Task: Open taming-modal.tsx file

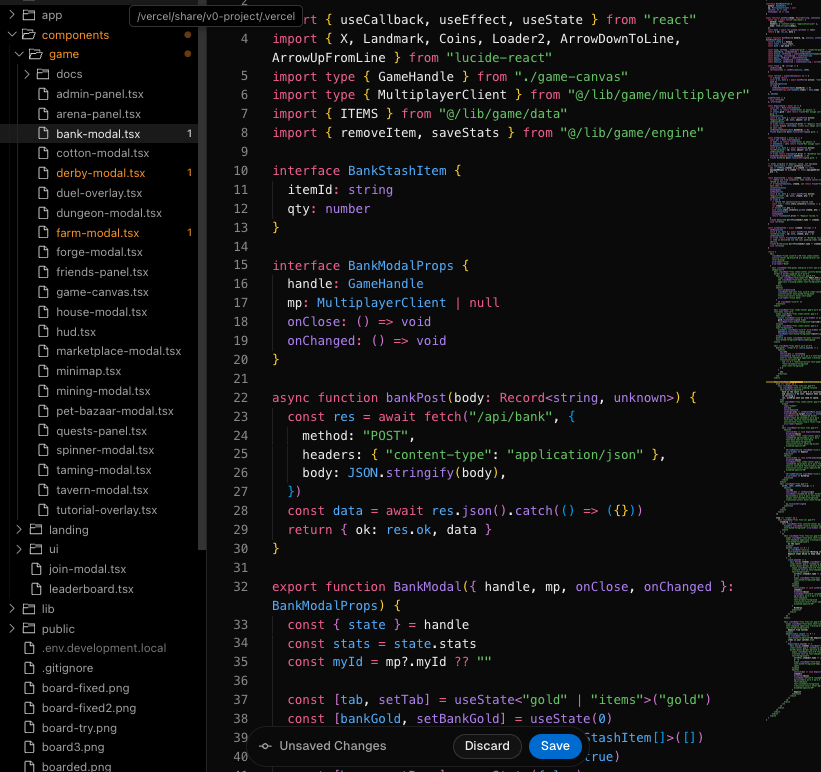Action: [104, 470]
